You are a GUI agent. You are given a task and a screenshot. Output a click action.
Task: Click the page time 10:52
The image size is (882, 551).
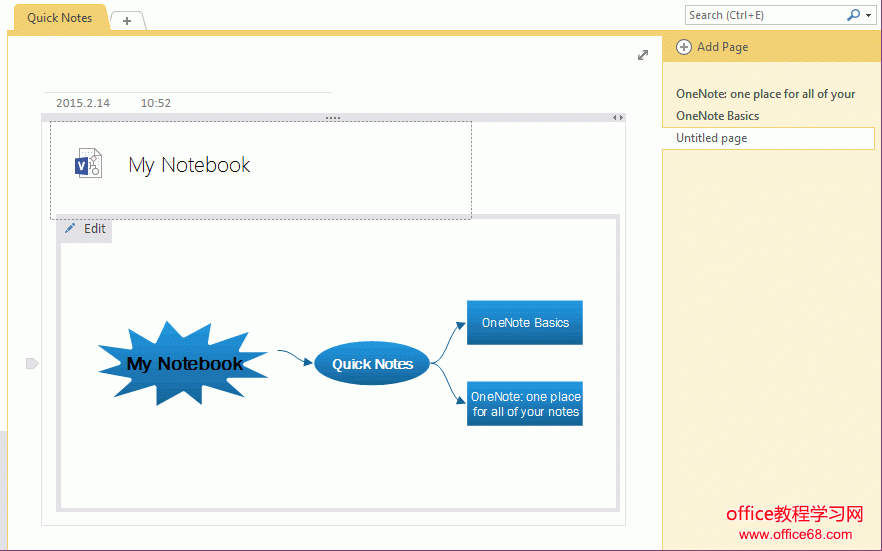(x=155, y=103)
